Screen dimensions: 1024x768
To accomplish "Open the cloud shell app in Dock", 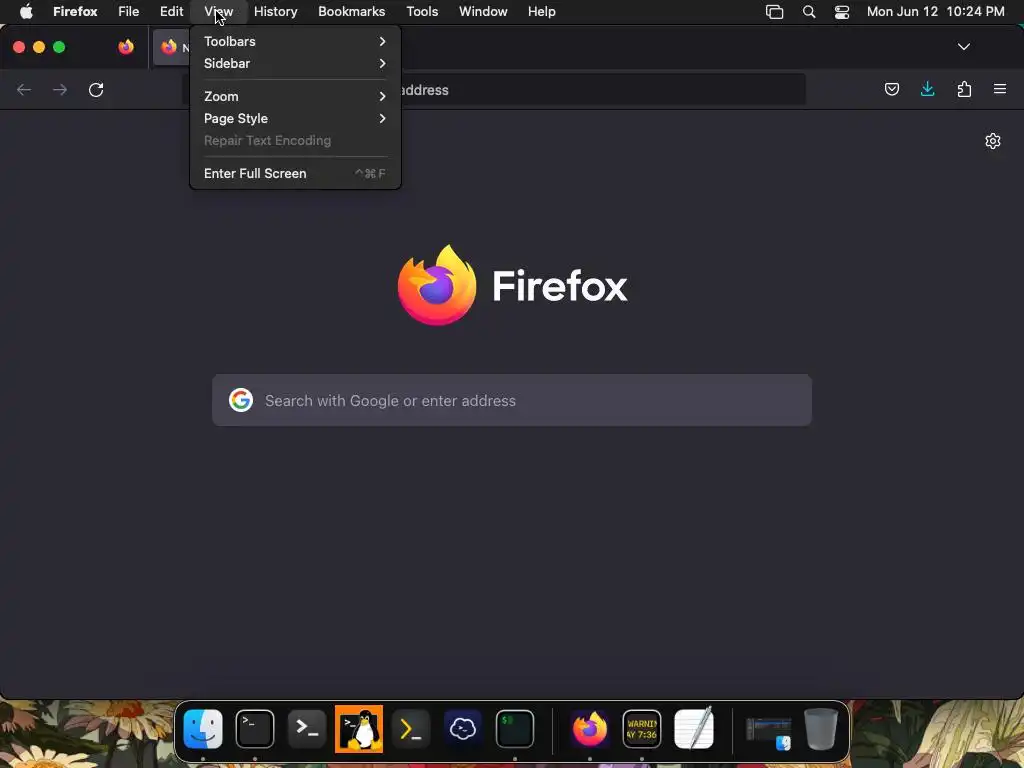I will pyautogui.click(x=462, y=728).
